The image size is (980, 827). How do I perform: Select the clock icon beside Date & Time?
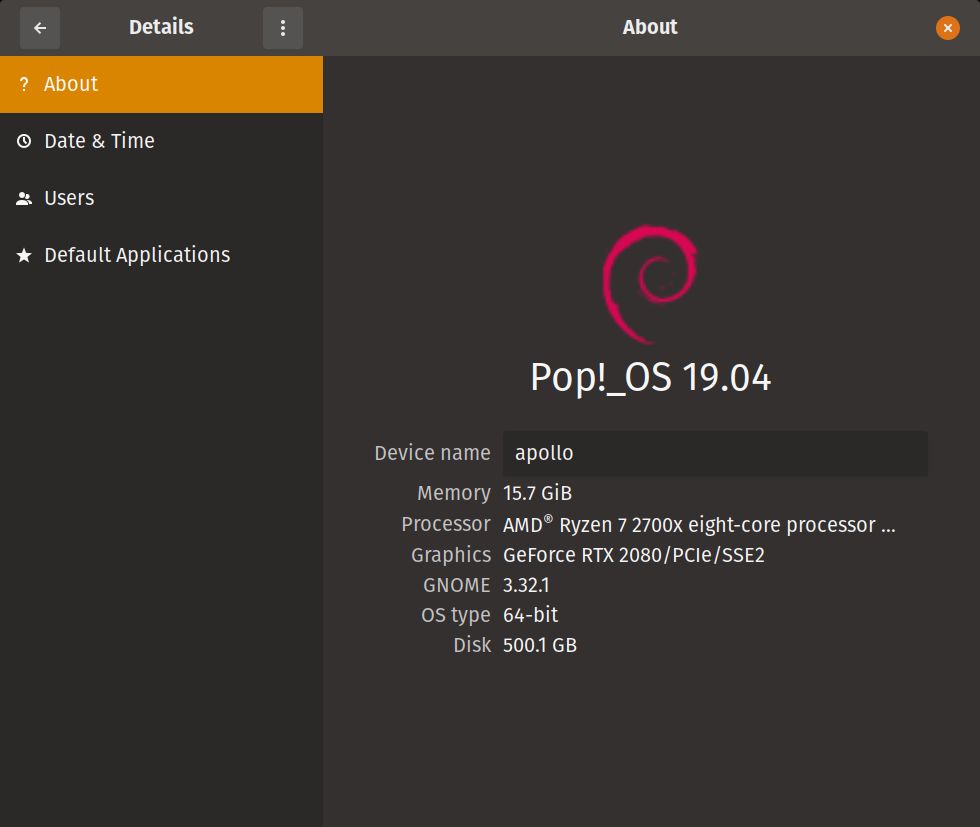(24, 141)
